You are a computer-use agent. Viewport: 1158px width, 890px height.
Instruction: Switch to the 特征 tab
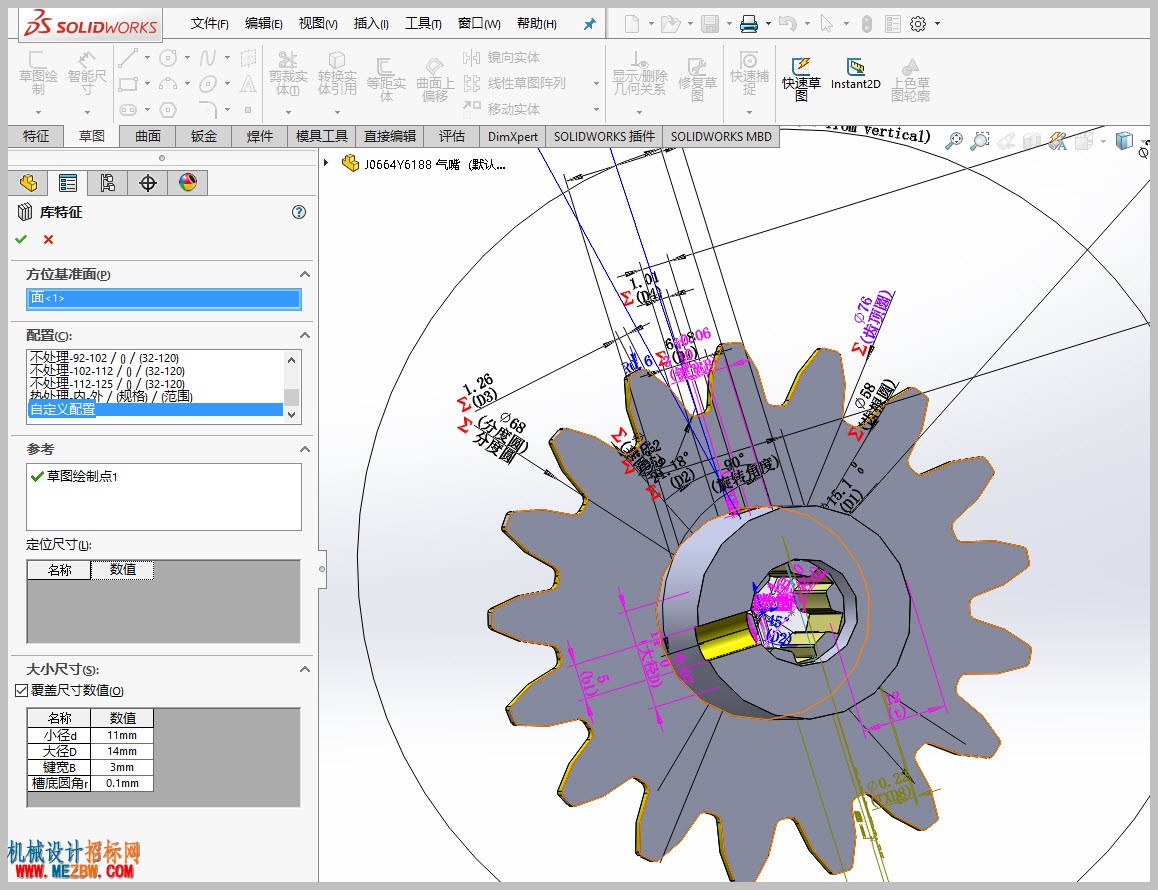[35, 136]
